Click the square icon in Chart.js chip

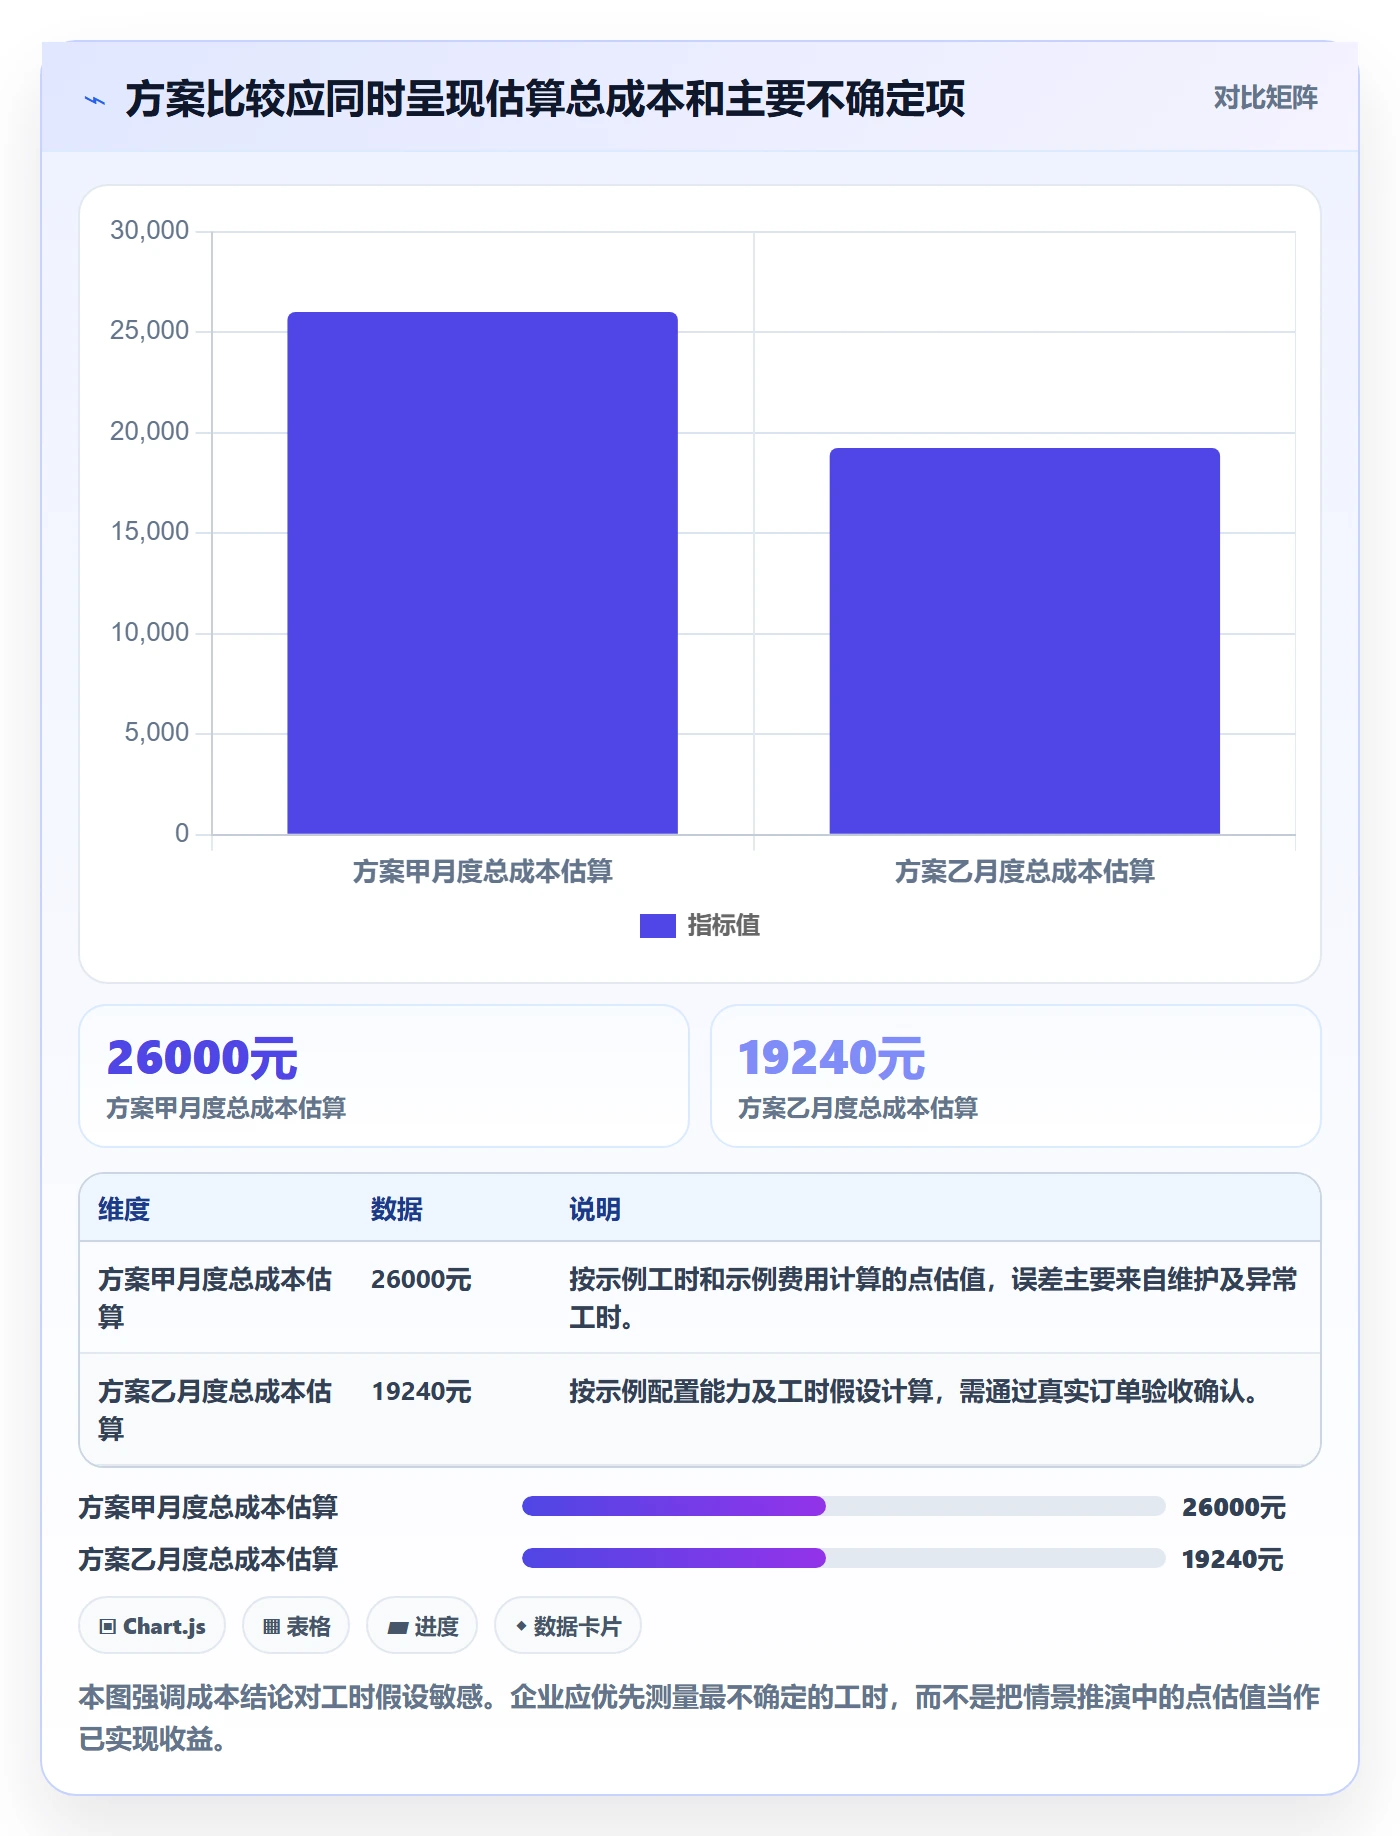[x=108, y=1627]
